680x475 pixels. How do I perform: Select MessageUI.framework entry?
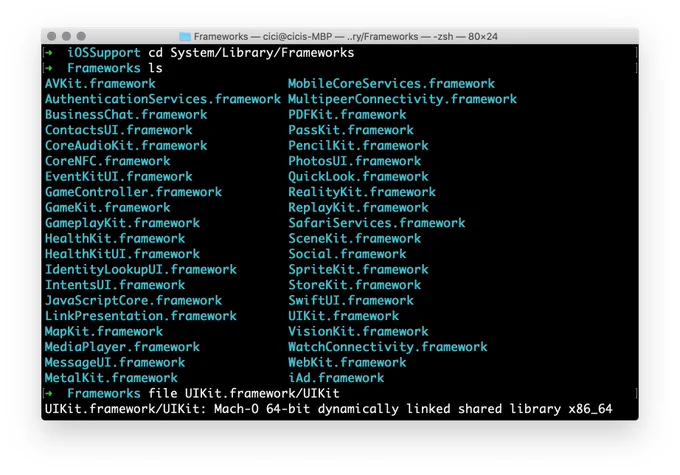tap(115, 363)
